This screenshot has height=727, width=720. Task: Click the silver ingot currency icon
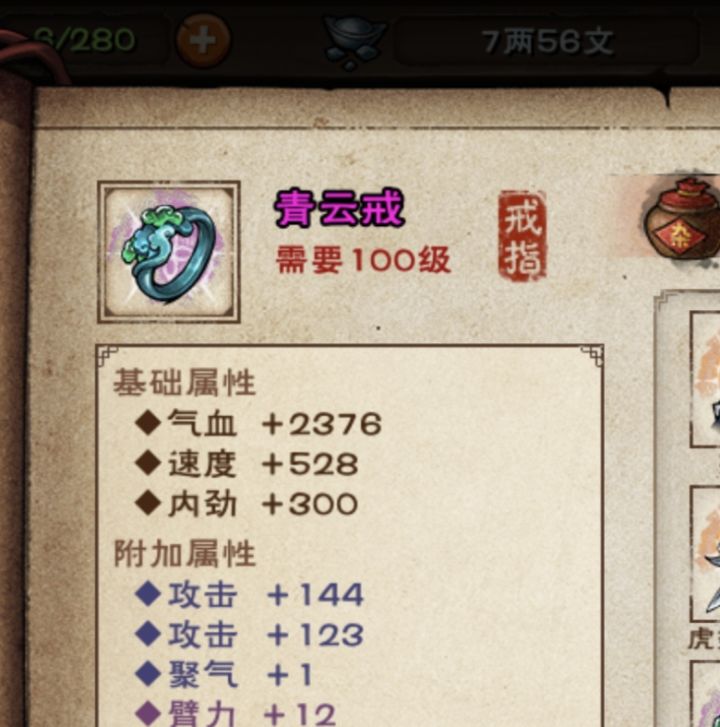click(355, 41)
